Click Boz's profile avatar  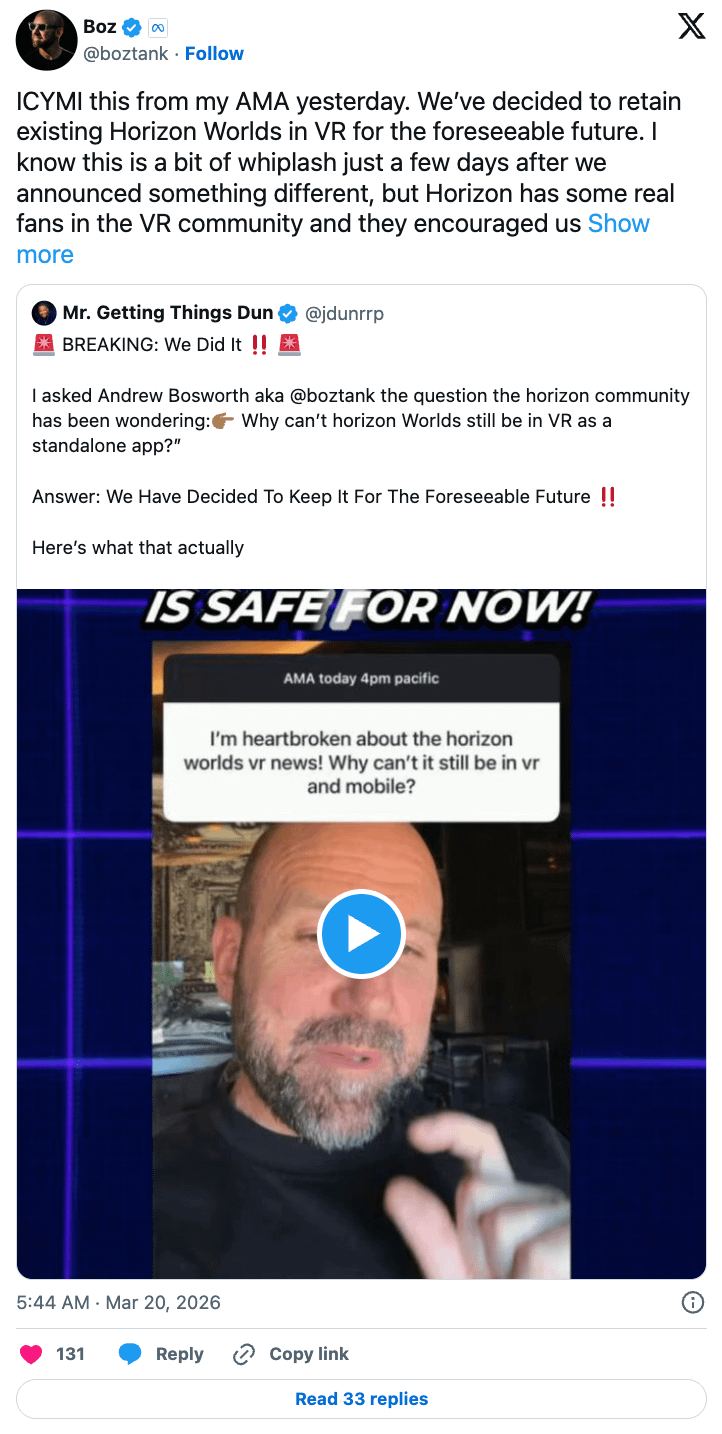(46, 40)
